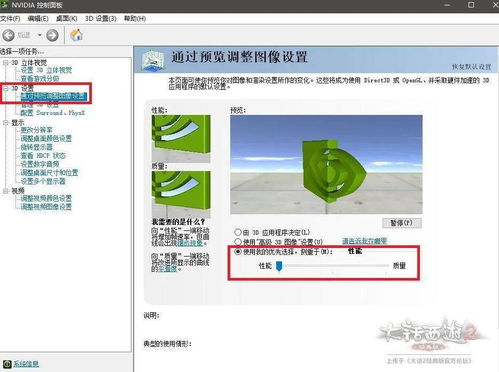Collapse the 显示 tree node

tap(6, 123)
